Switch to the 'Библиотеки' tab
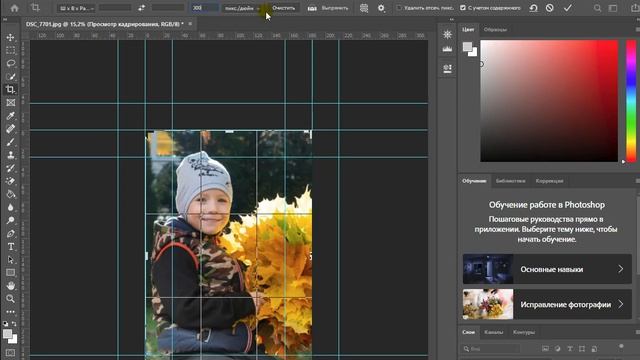 [x=510, y=181]
